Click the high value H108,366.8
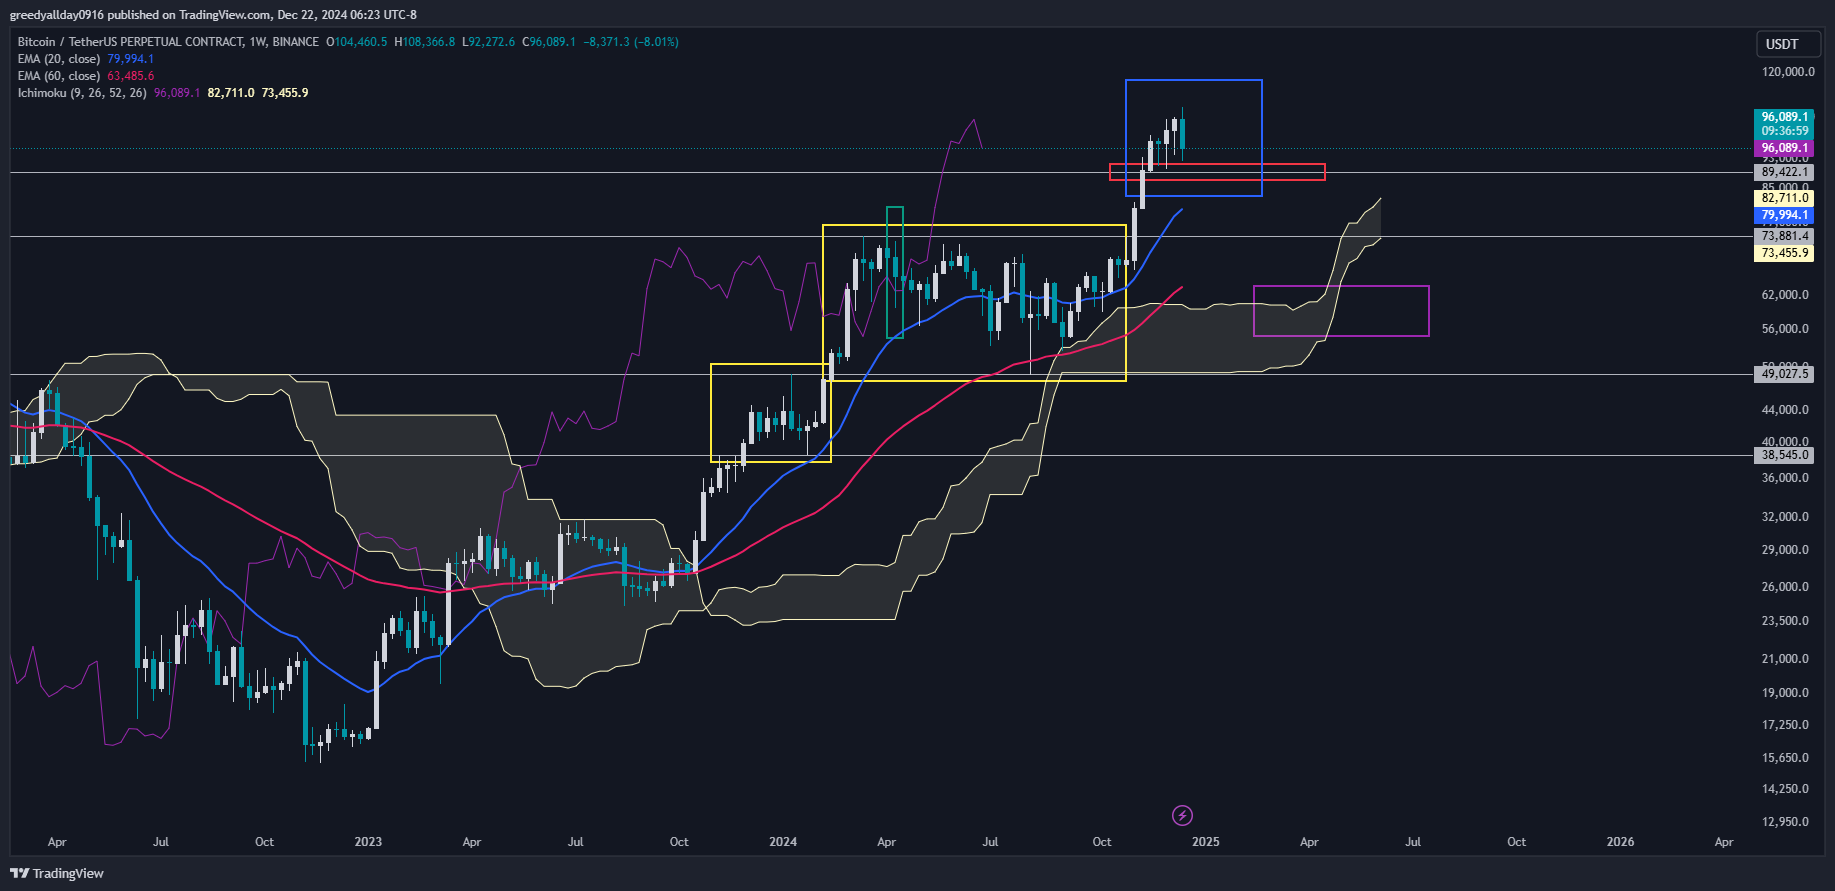 [425, 42]
